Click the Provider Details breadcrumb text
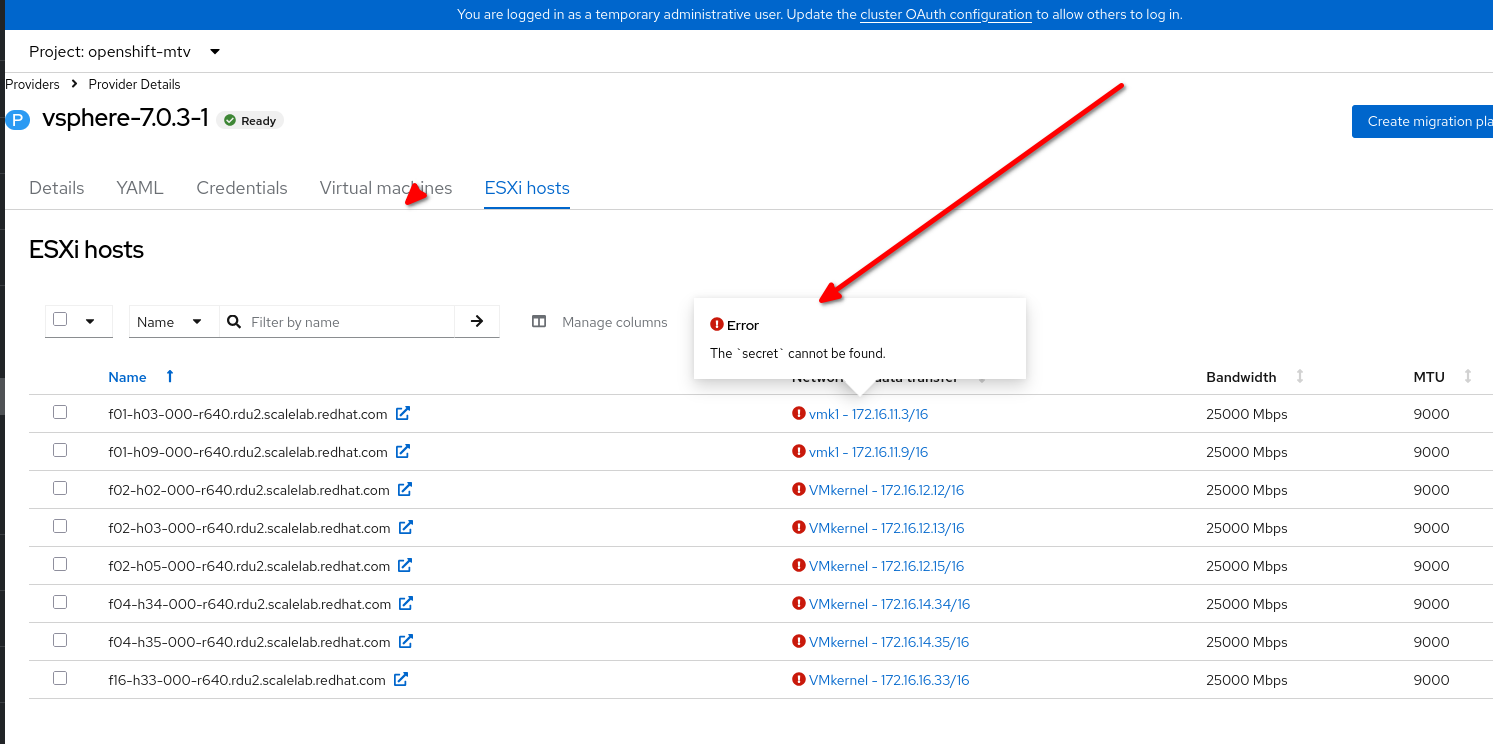The width and height of the screenshot is (1493, 744). [x=135, y=85]
